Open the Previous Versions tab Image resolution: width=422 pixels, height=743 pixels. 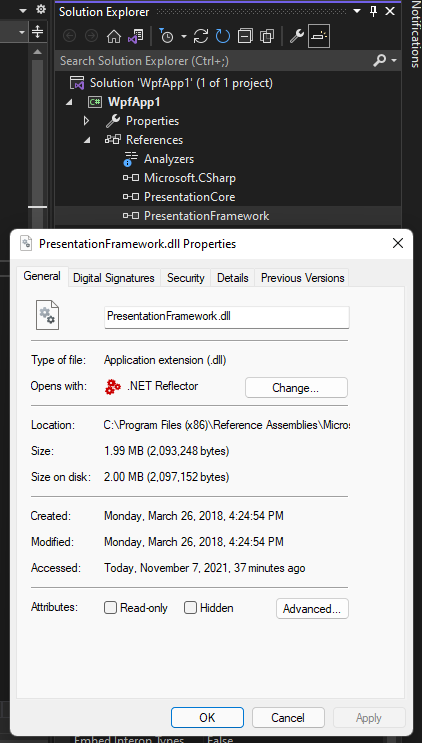pyautogui.click(x=302, y=278)
